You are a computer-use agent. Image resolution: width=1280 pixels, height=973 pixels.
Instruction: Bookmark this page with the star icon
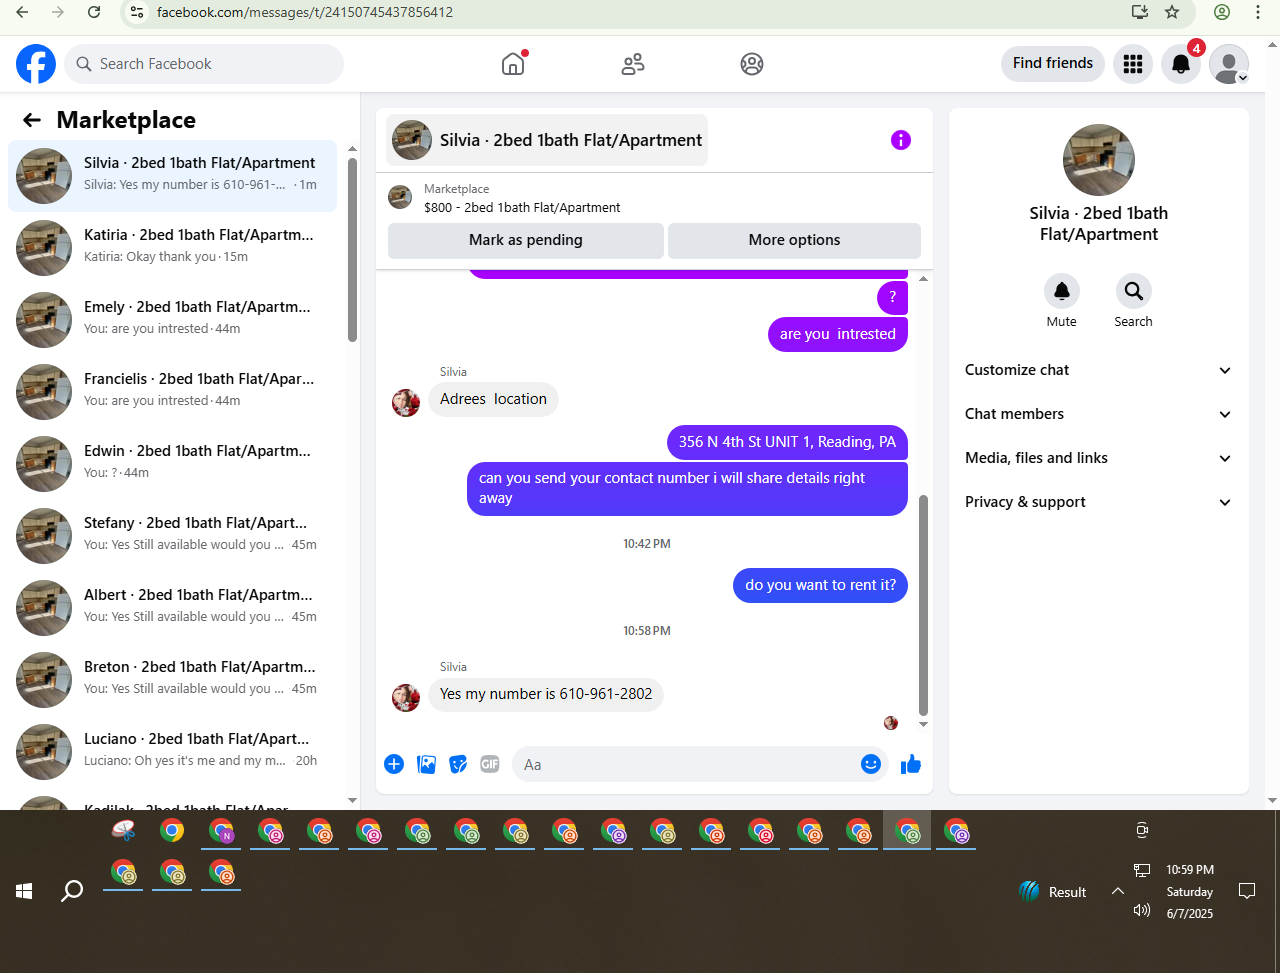click(1172, 12)
